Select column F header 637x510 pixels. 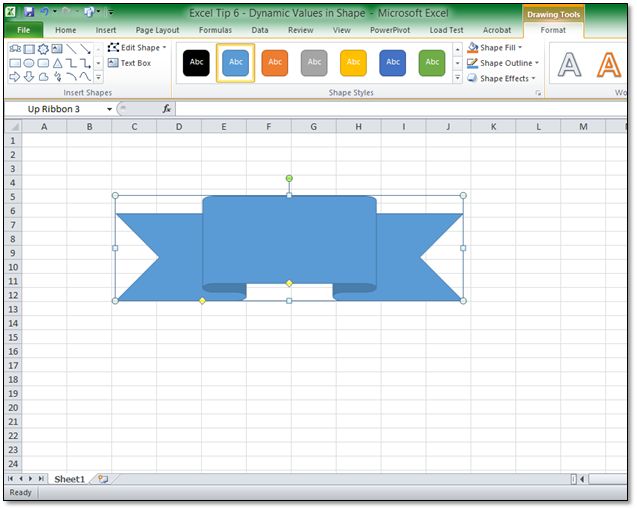point(269,126)
